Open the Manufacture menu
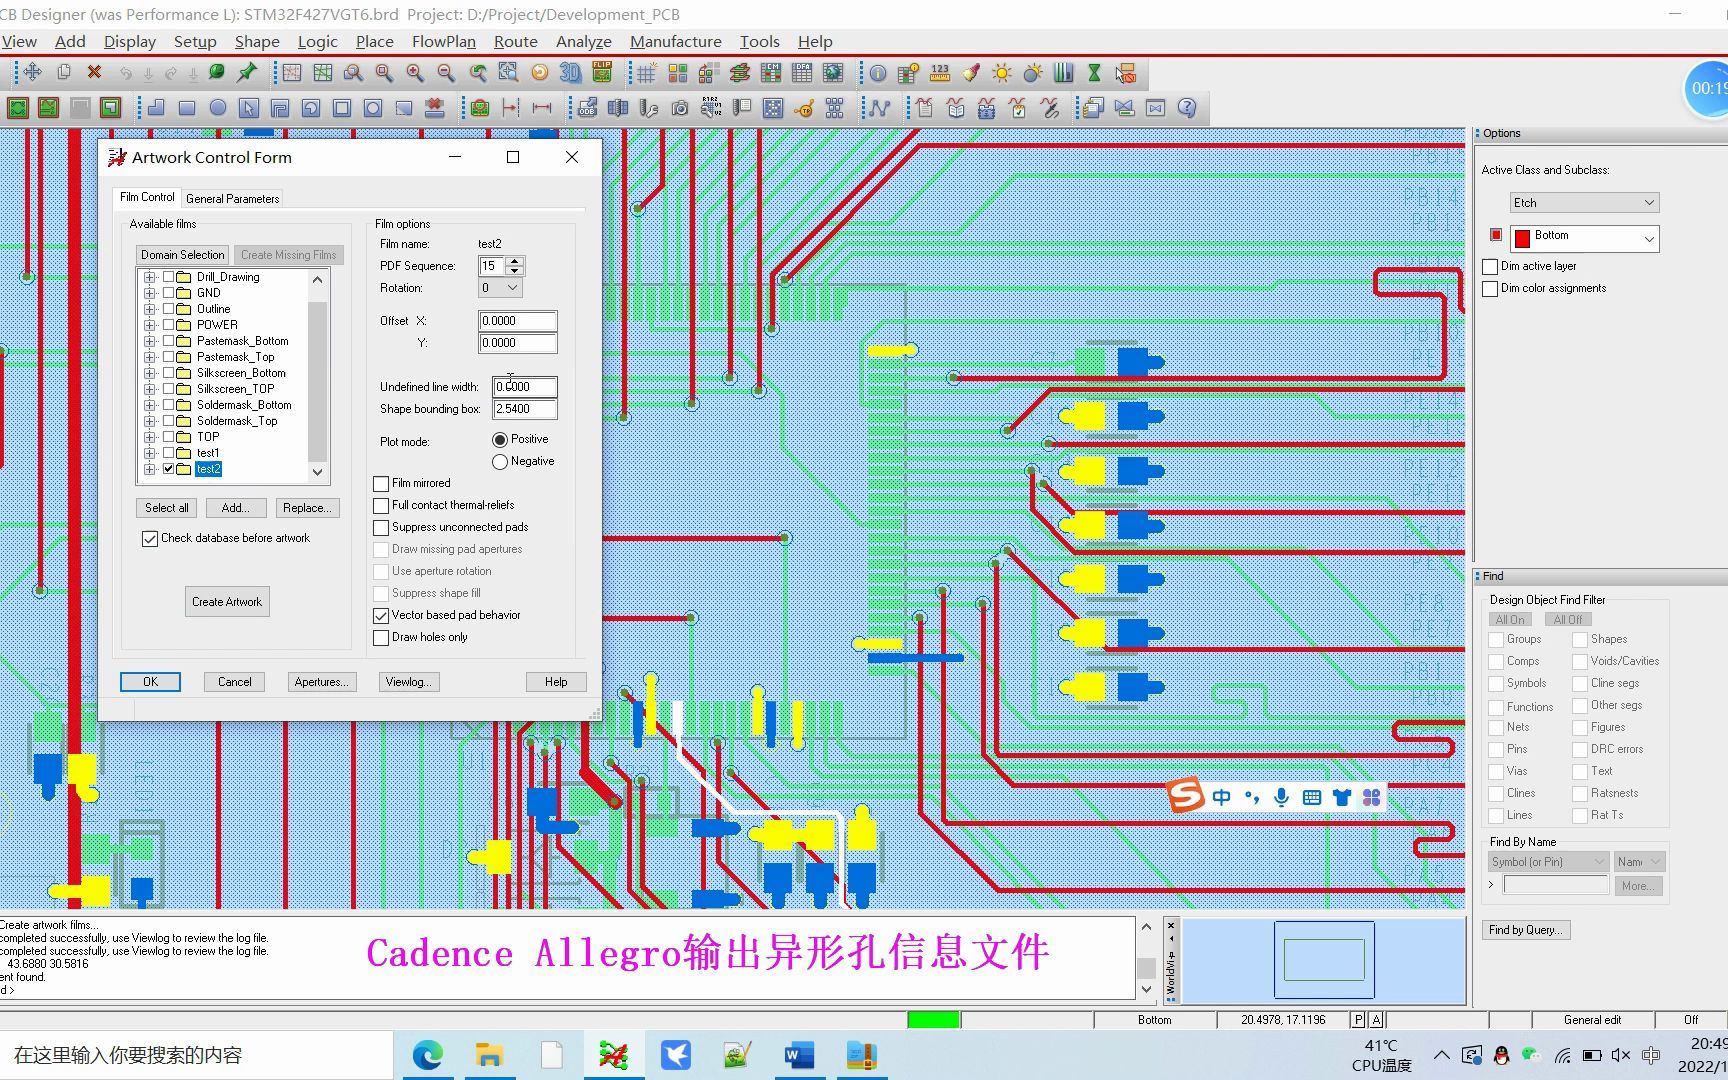Viewport: 1728px width, 1080px height. [x=676, y=41]
